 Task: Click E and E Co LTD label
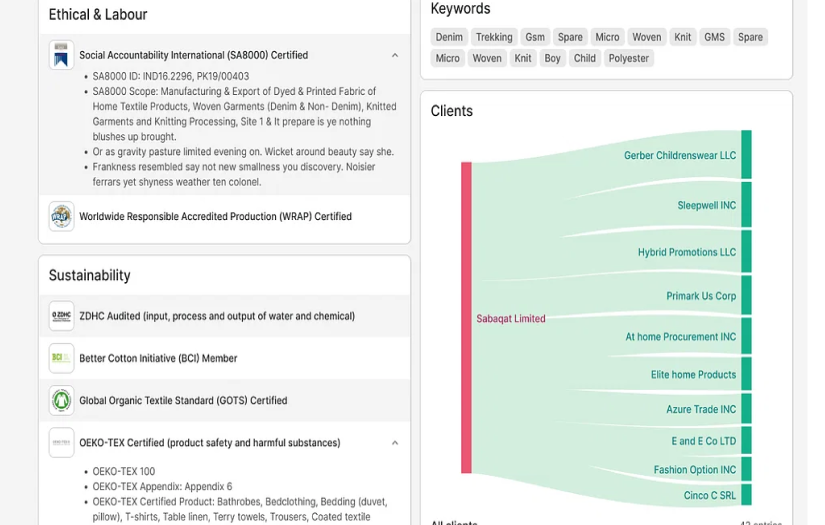tap(703, 441)
